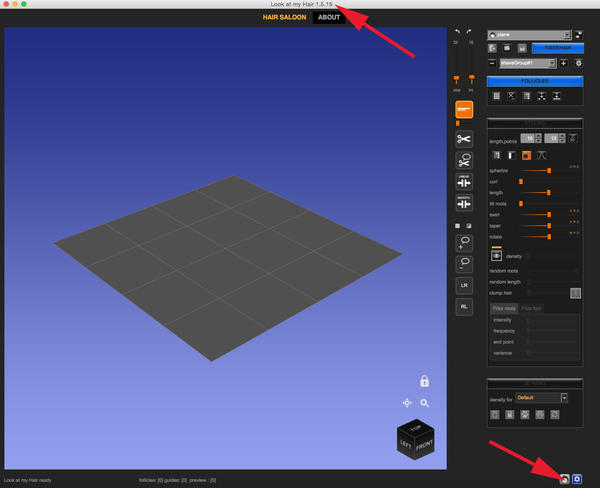Click the RL mirror button
The width and height of the screenshot is (600, 488).
pyautogui.click(x=464, y=307)
